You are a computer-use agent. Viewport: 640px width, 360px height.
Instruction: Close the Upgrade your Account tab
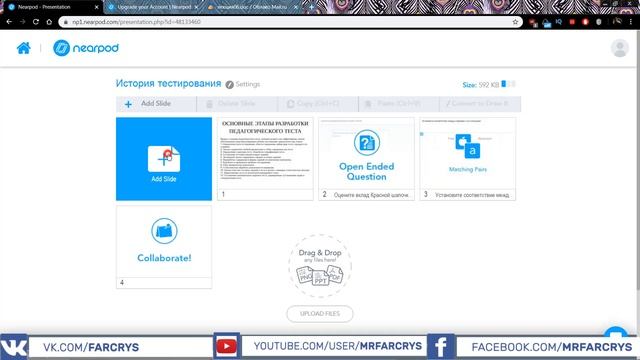(196, 7)
